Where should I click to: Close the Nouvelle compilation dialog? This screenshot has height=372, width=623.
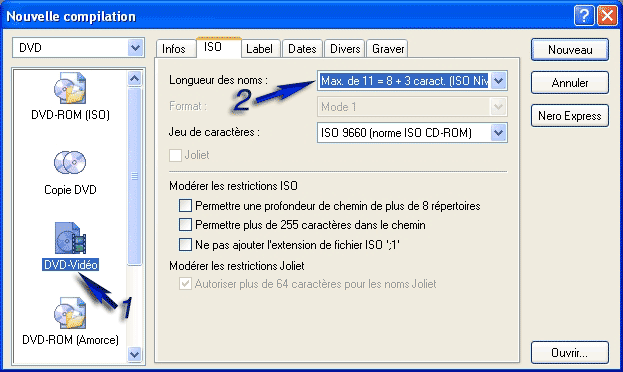(607, 16)
